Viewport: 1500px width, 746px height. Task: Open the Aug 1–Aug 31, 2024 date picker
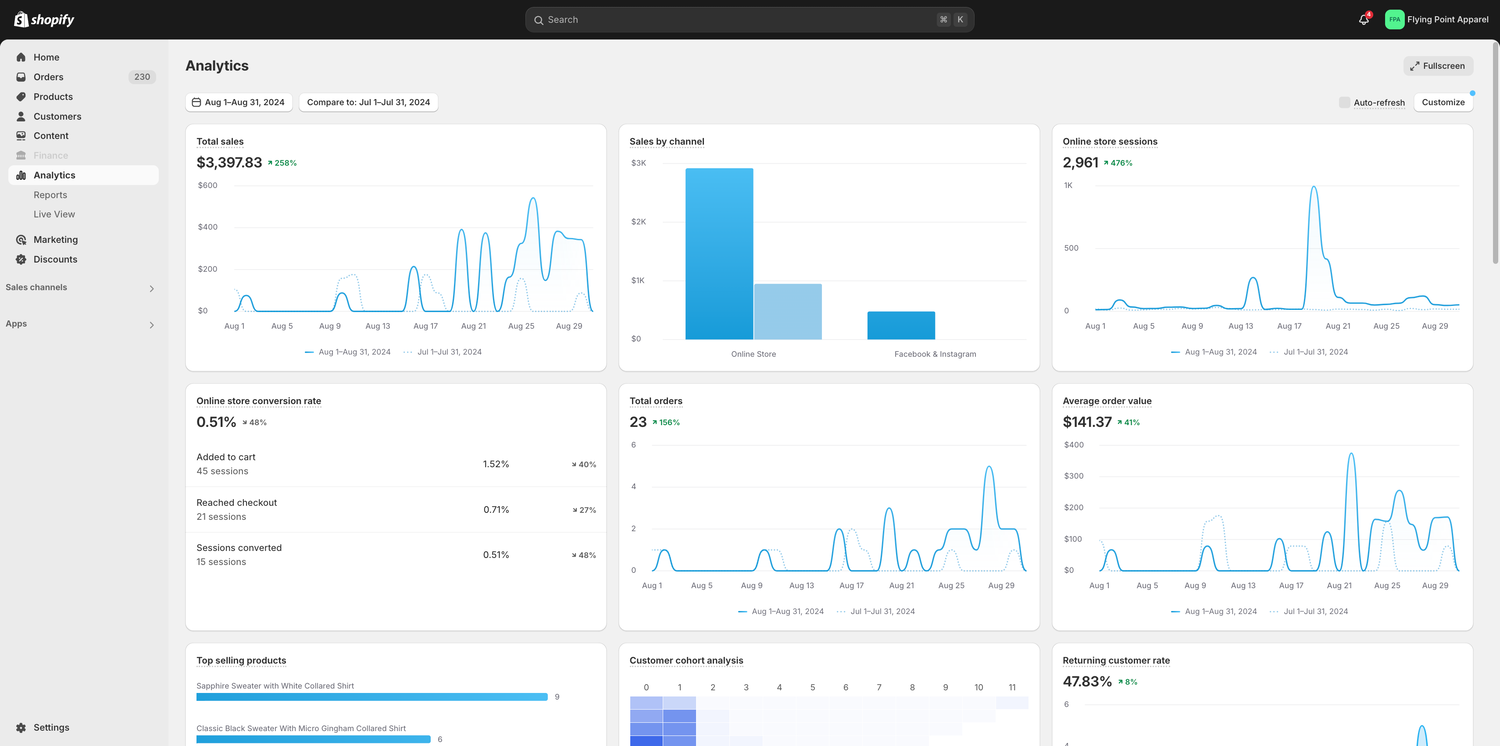pyautogui.click(x=239, y=102)
